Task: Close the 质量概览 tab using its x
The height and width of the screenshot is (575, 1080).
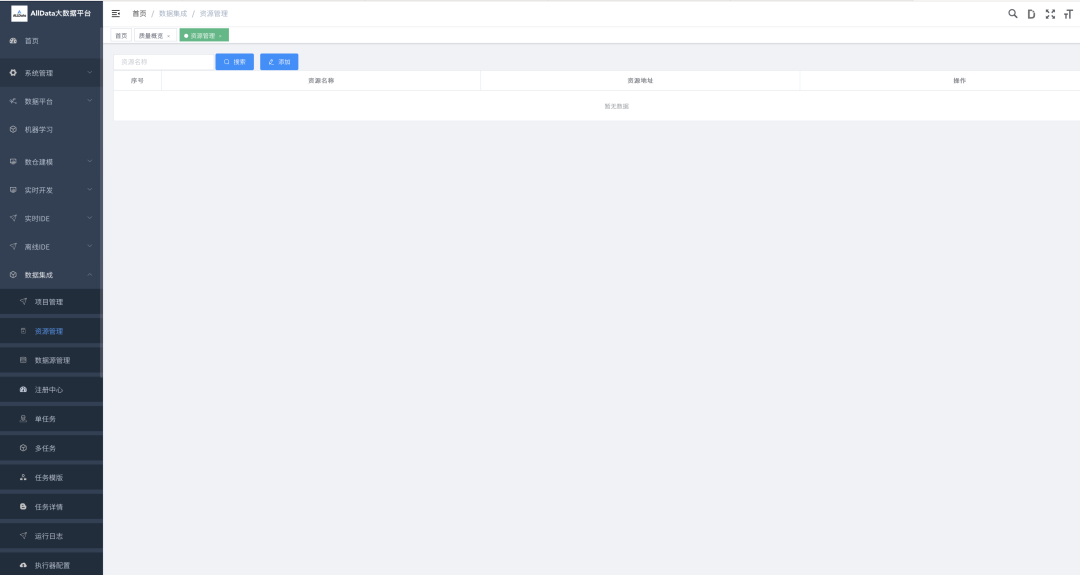Action: [x=168, y=36]
